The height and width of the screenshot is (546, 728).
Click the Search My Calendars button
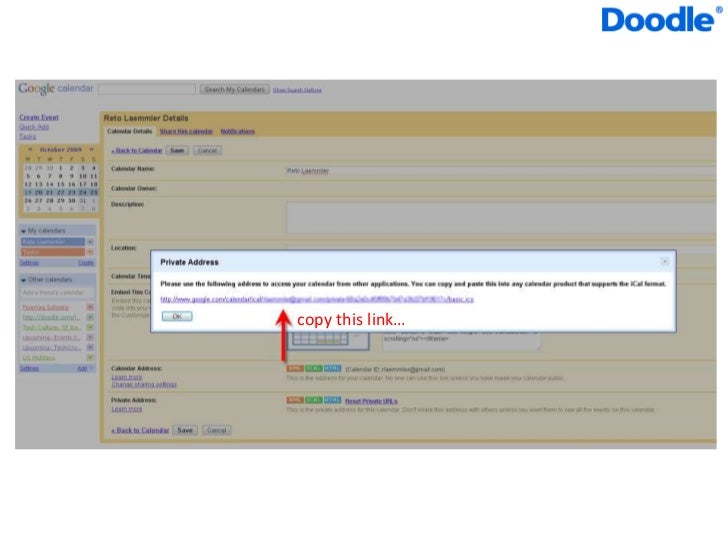(x=235, y=89)
